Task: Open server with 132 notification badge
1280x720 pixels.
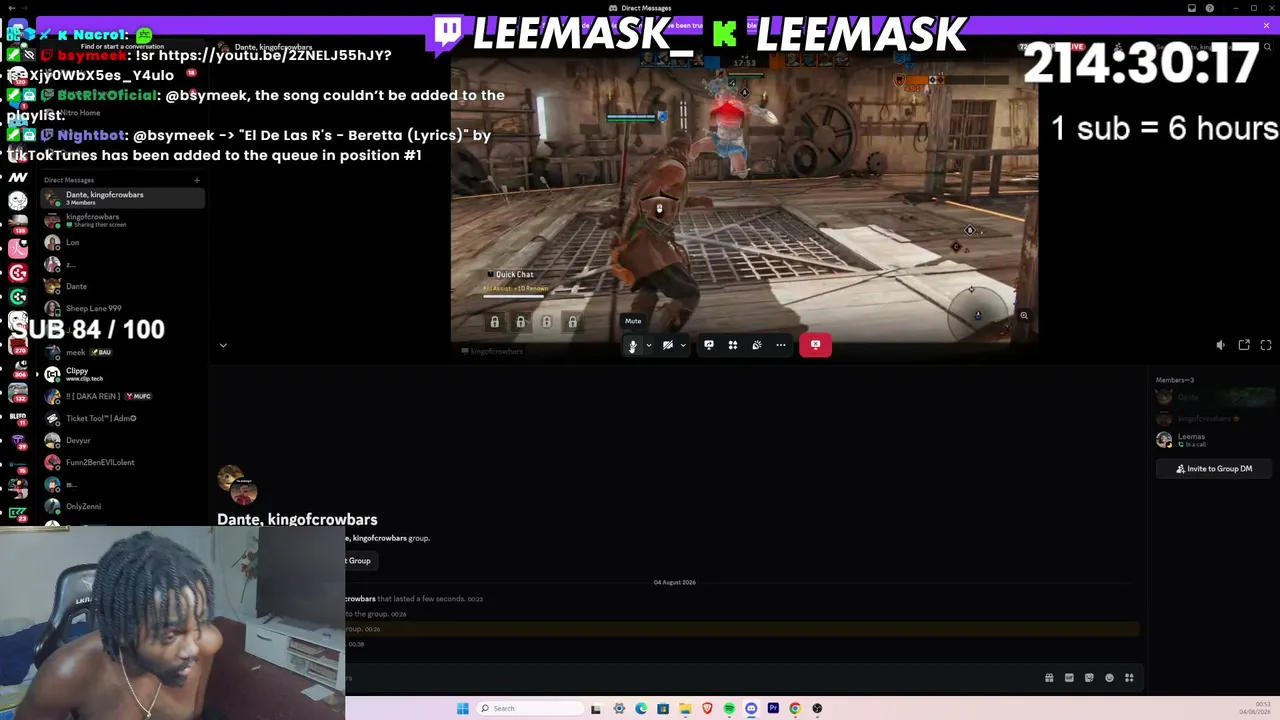Action: (x=17, y=393)
